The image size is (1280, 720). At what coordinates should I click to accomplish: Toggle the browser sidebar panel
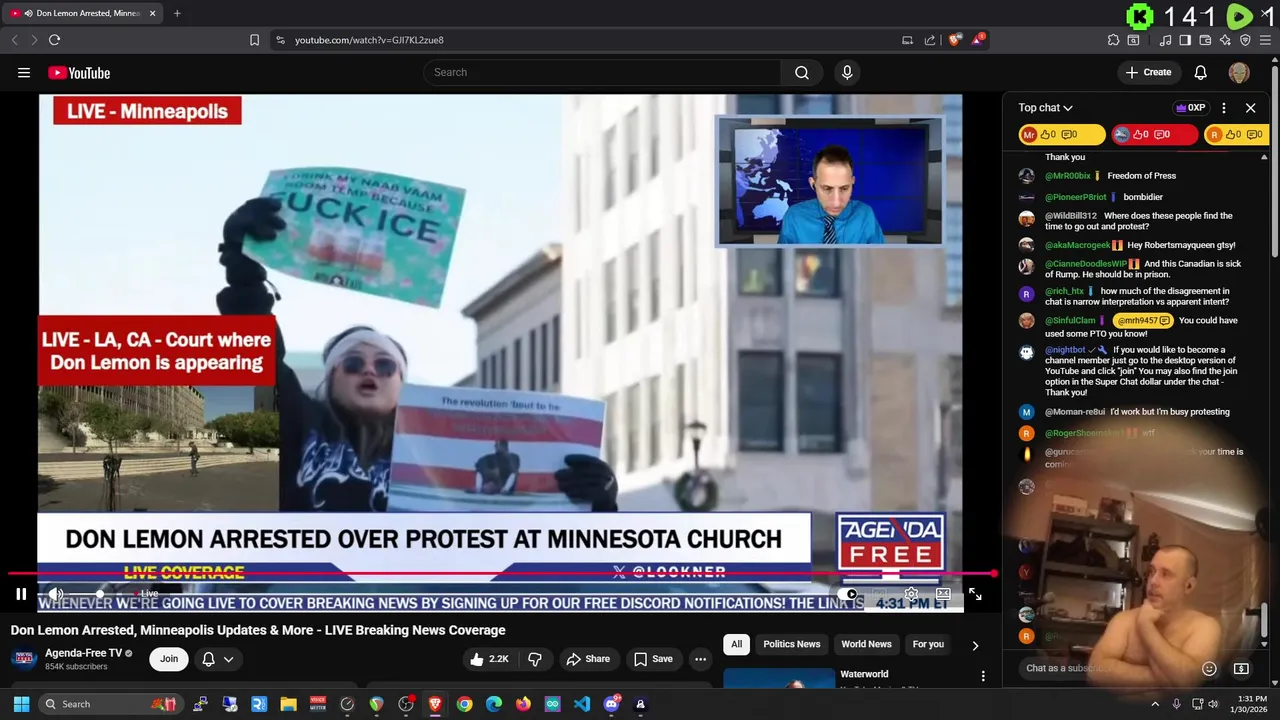tap(1185, 40)
